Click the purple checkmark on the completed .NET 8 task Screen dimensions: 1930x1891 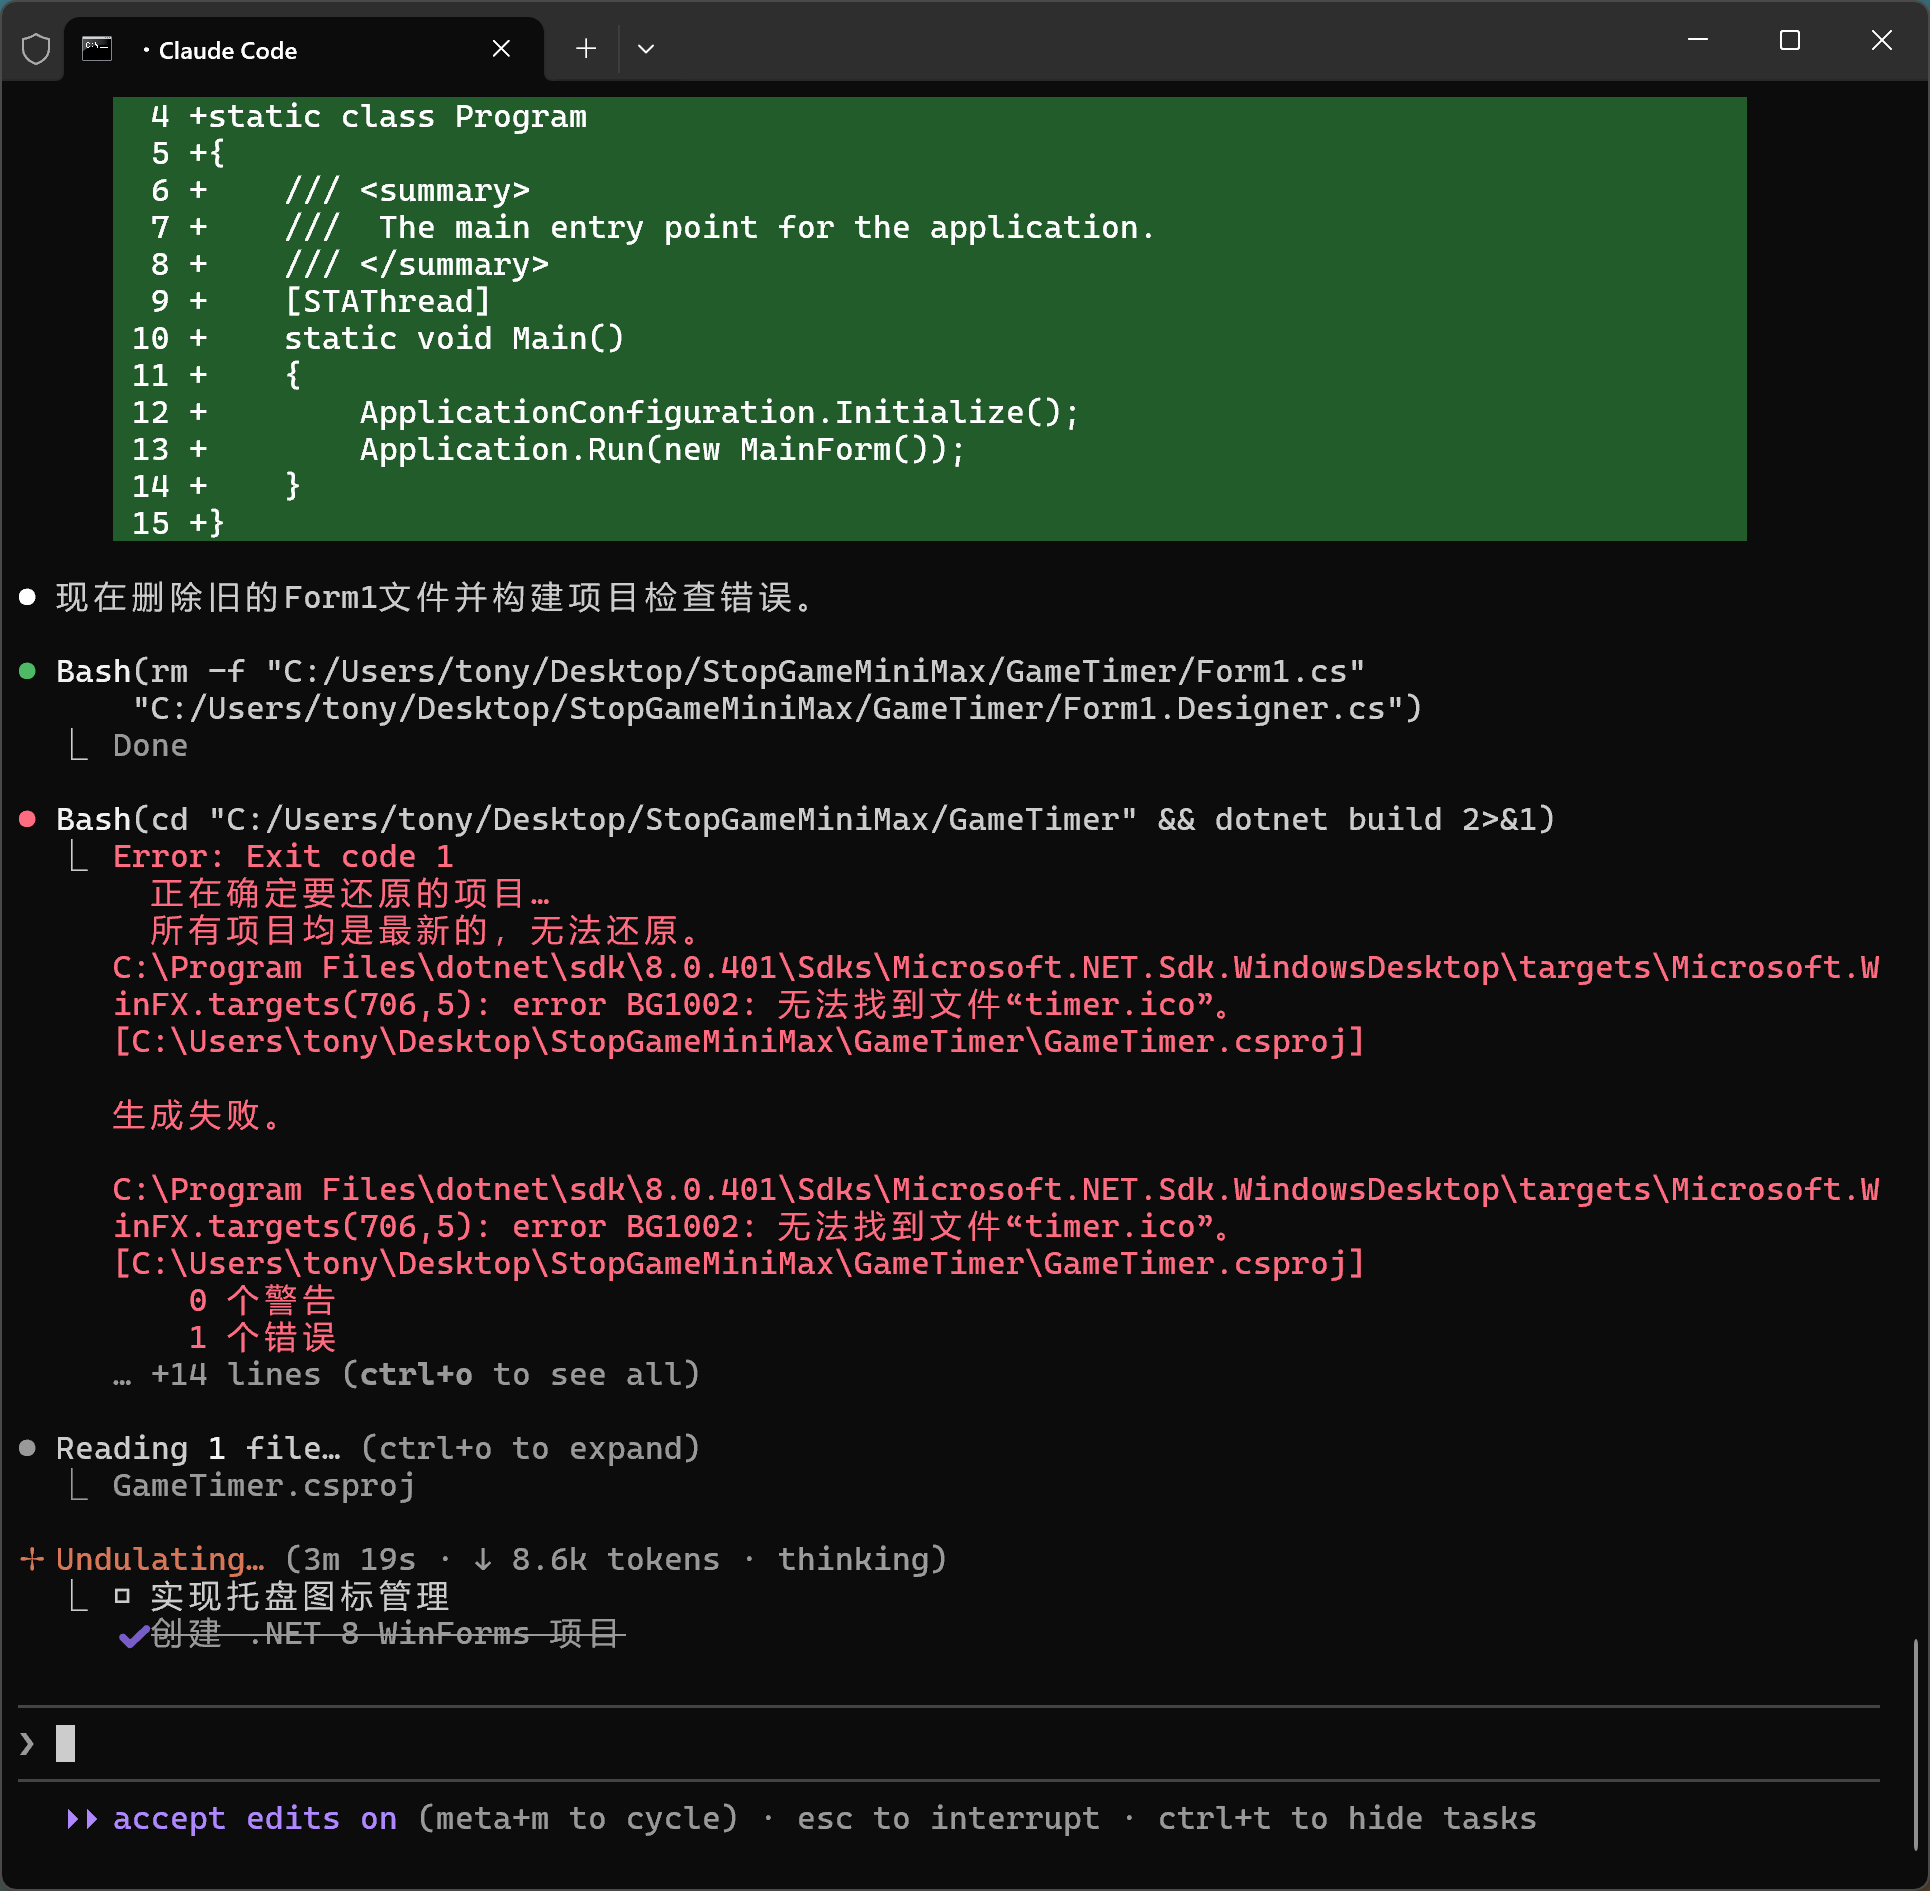[x=132, y=1635]
